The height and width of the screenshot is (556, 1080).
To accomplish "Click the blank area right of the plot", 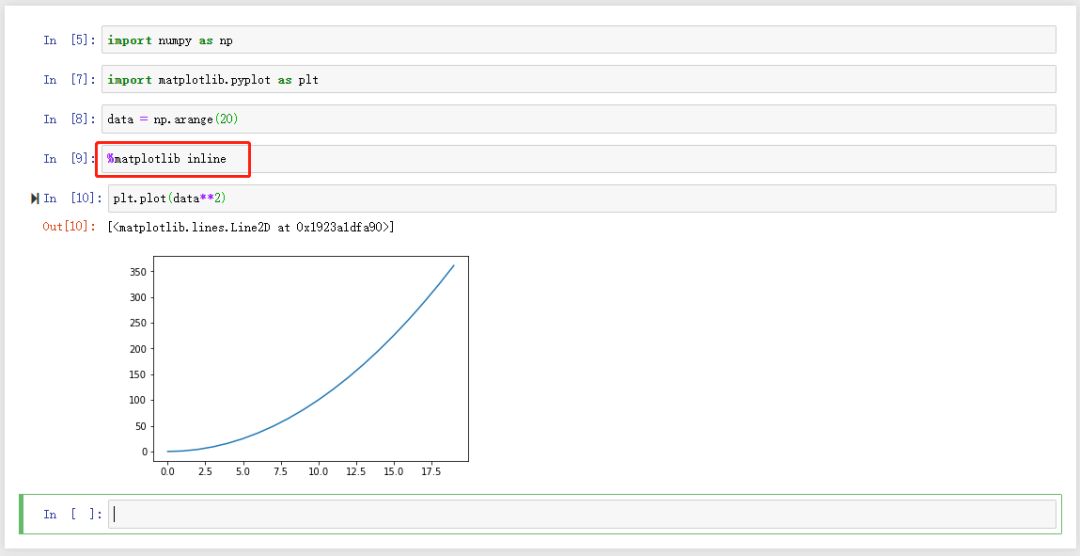I will click(x=750, y=360).
